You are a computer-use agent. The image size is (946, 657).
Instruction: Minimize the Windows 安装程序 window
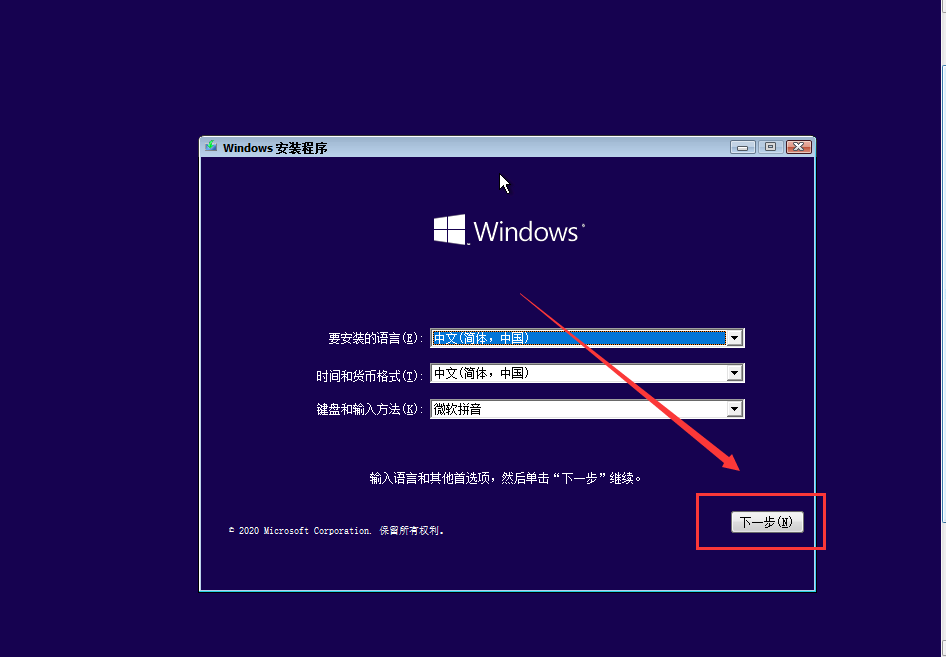[742, 147]
